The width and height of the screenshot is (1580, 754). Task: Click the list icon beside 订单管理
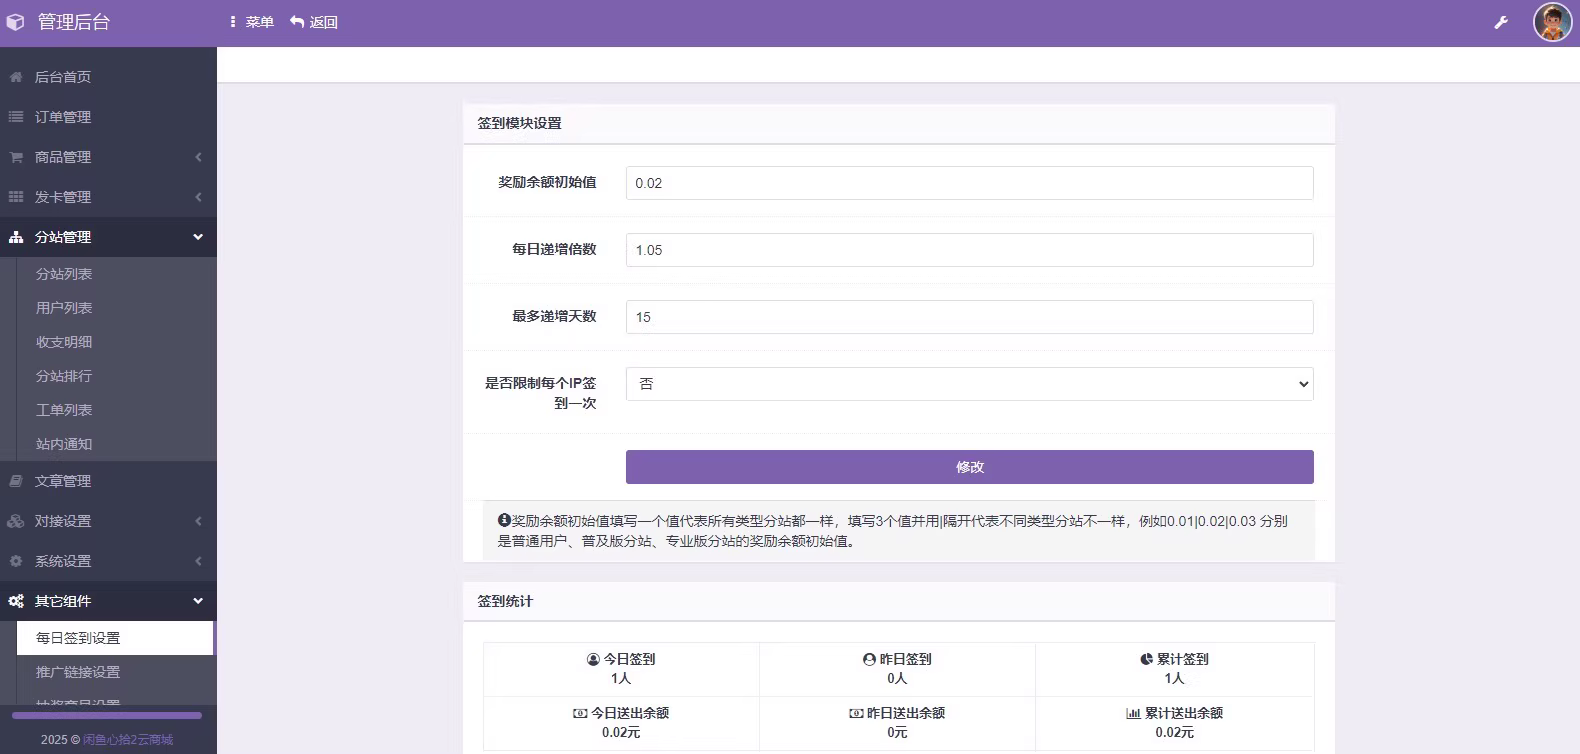[x=16, y=117]
